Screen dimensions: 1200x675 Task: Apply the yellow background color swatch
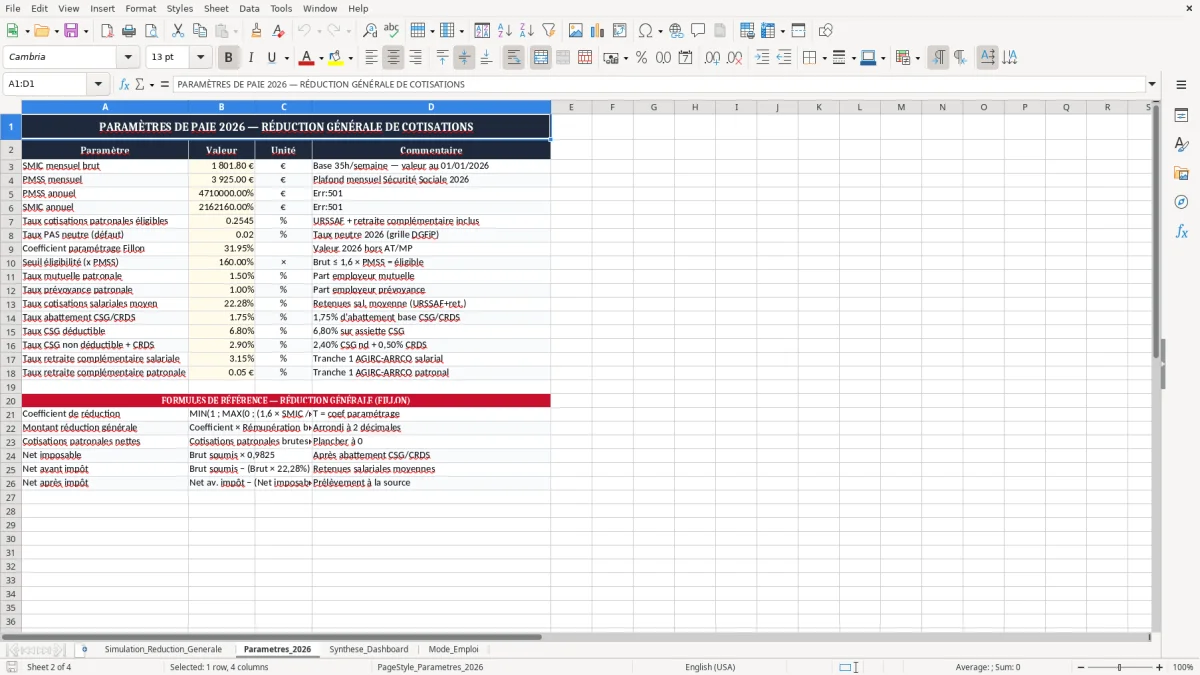pos(335,58)
